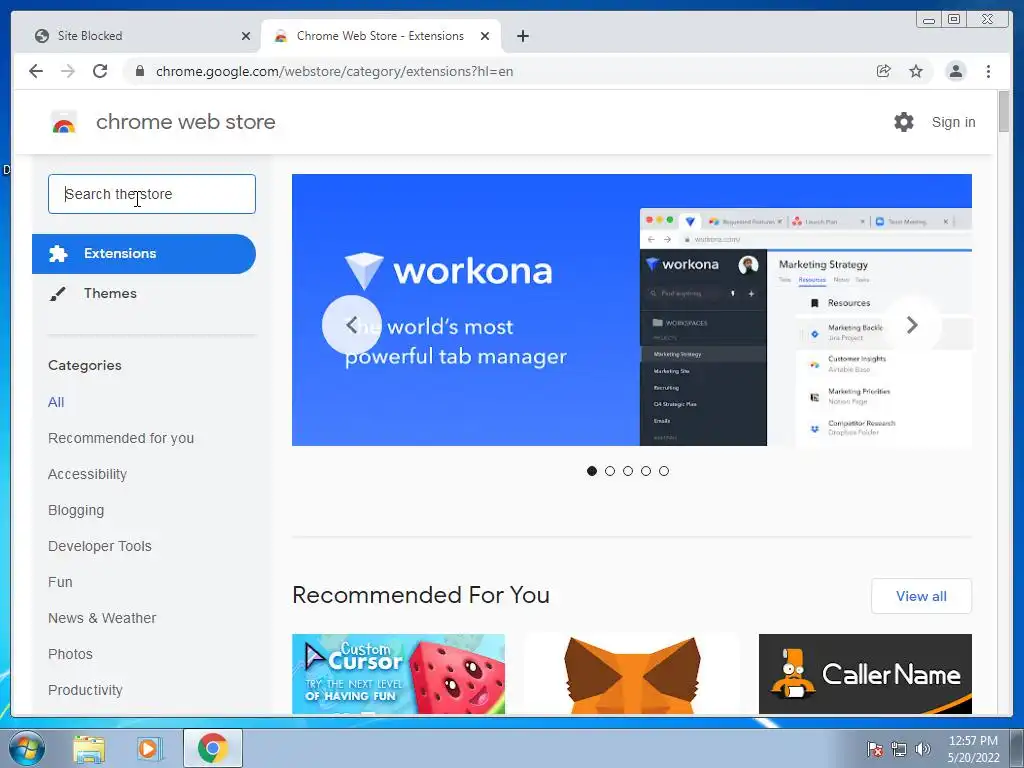Viewport: 1024px width, 768px height.
Task: Choose the Photos category
Action: click(x=70, y=654)
